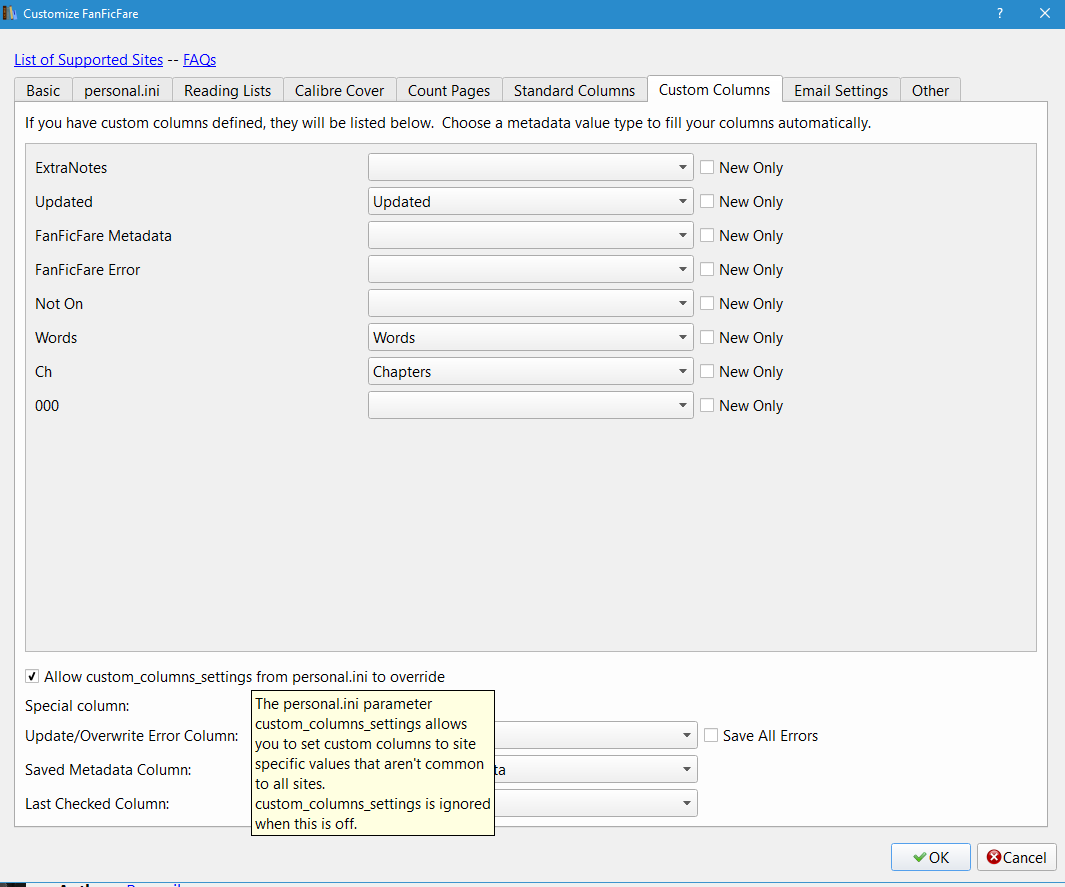Viewport: 1065px width, 887px height.
Task: Open the Email Settings tab
Action: [841, 90]
